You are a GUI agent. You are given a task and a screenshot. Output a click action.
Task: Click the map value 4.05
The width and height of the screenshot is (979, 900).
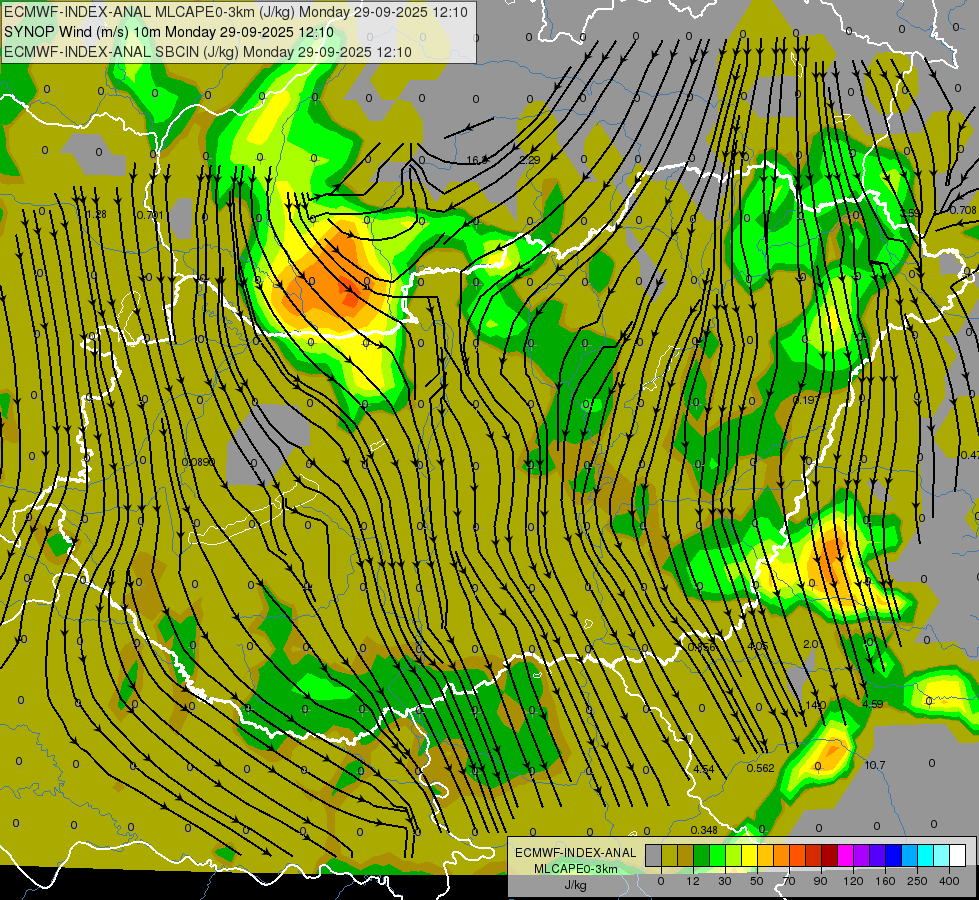pyautogui.click(x=757, y=646)
